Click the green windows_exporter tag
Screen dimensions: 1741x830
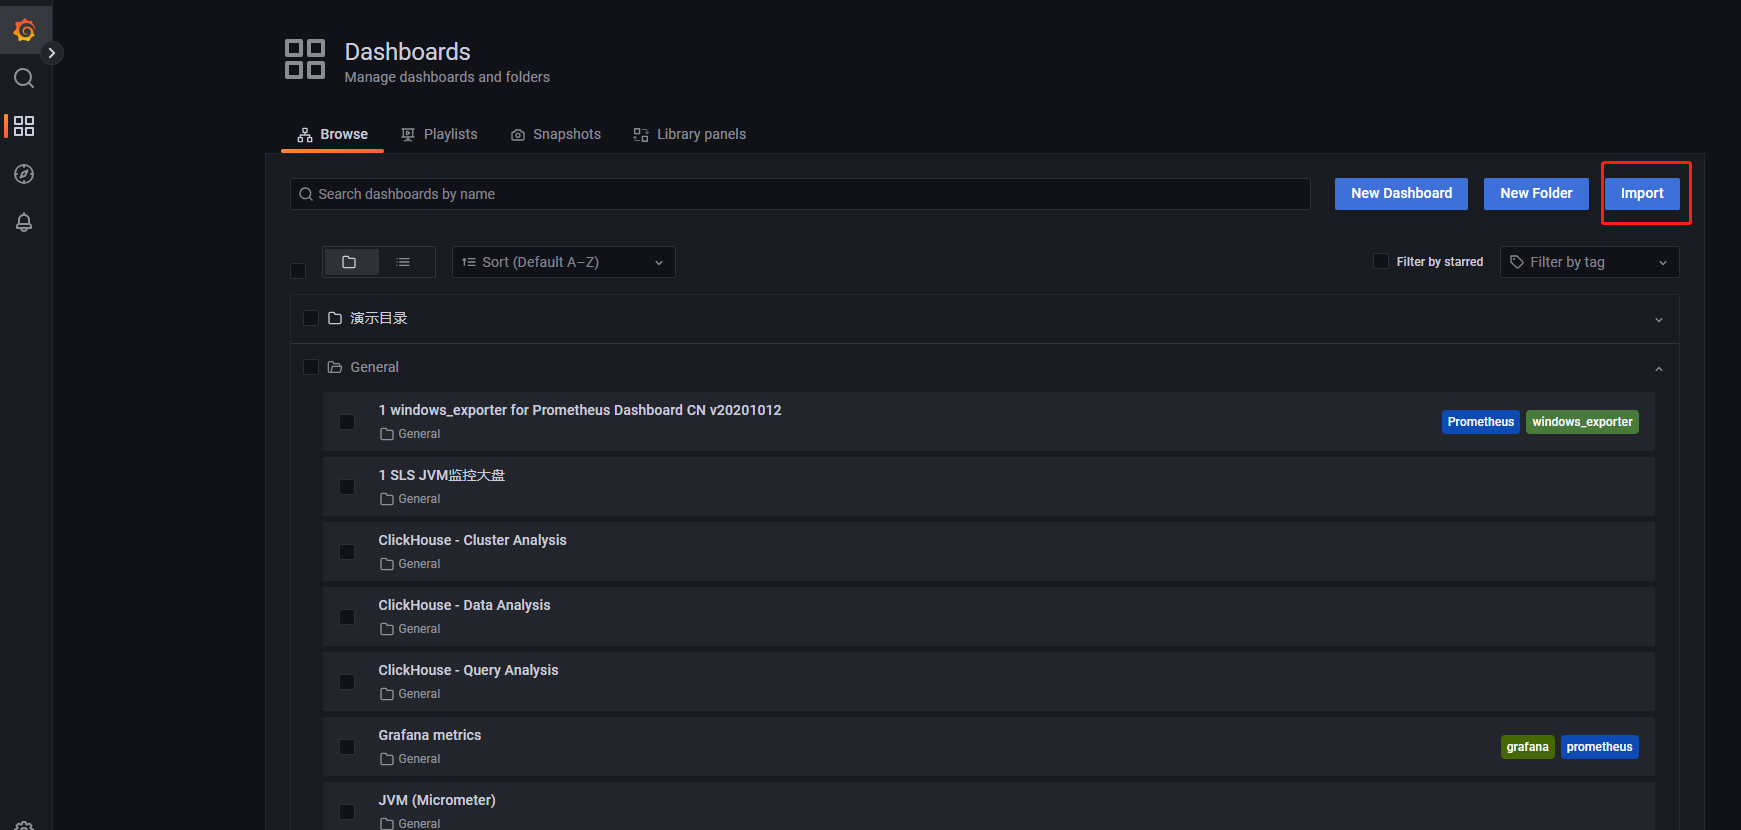point(1582,422)
